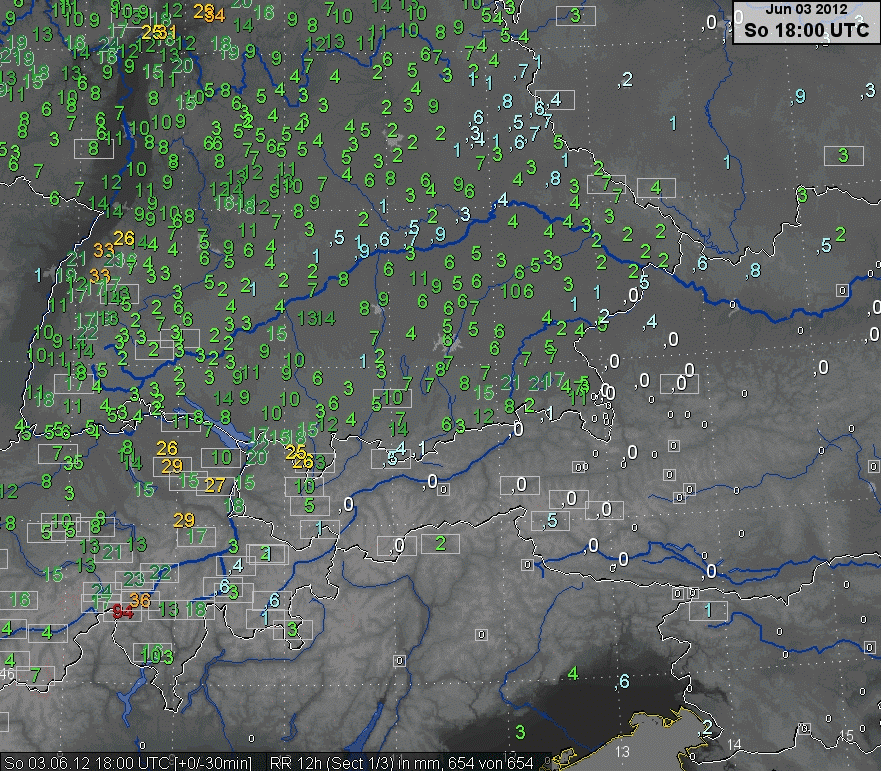Select the orange 36 value beside red 84

point(140,600)
